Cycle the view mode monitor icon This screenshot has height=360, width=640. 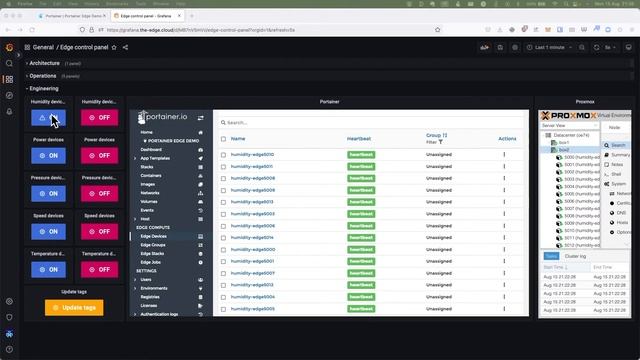629,47
